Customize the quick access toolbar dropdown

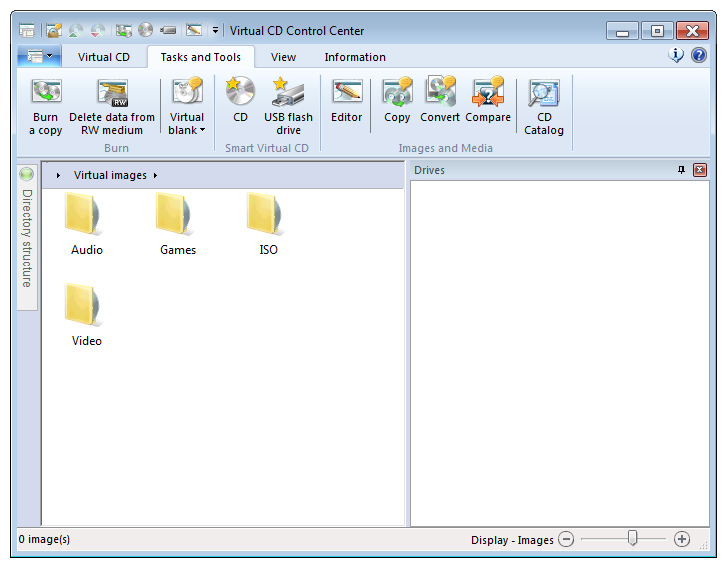point(215,31)
